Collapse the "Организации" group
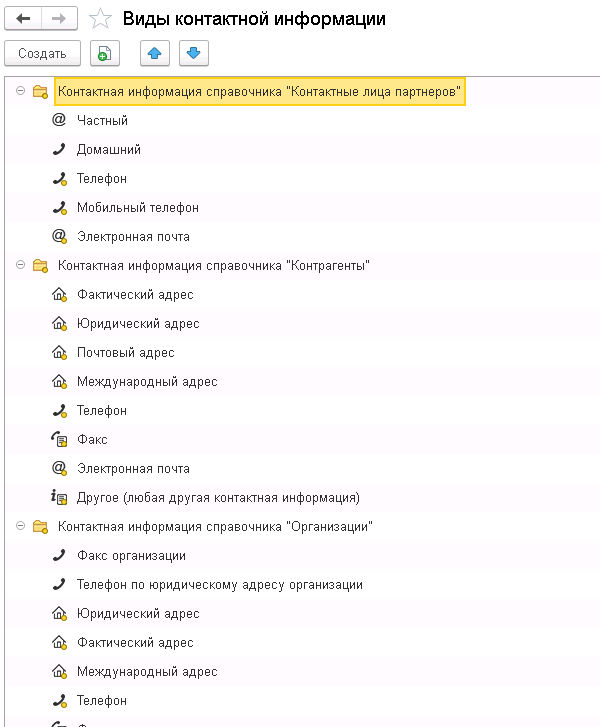Viewport: 600px width, 727px height. click(20, 526)
